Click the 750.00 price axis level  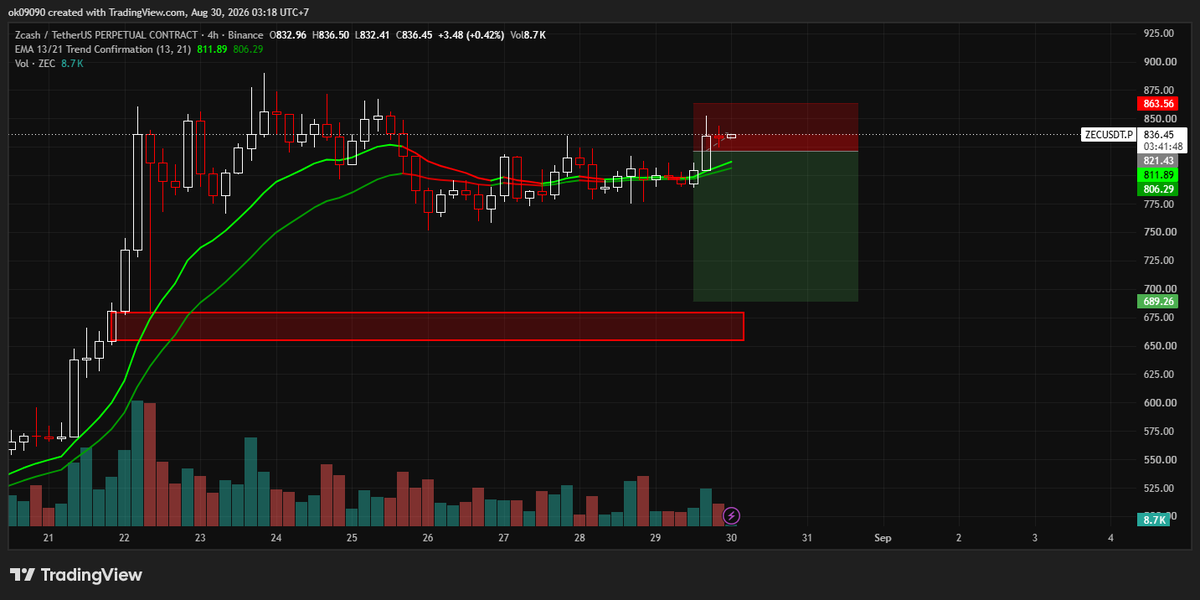point(1158,232)
